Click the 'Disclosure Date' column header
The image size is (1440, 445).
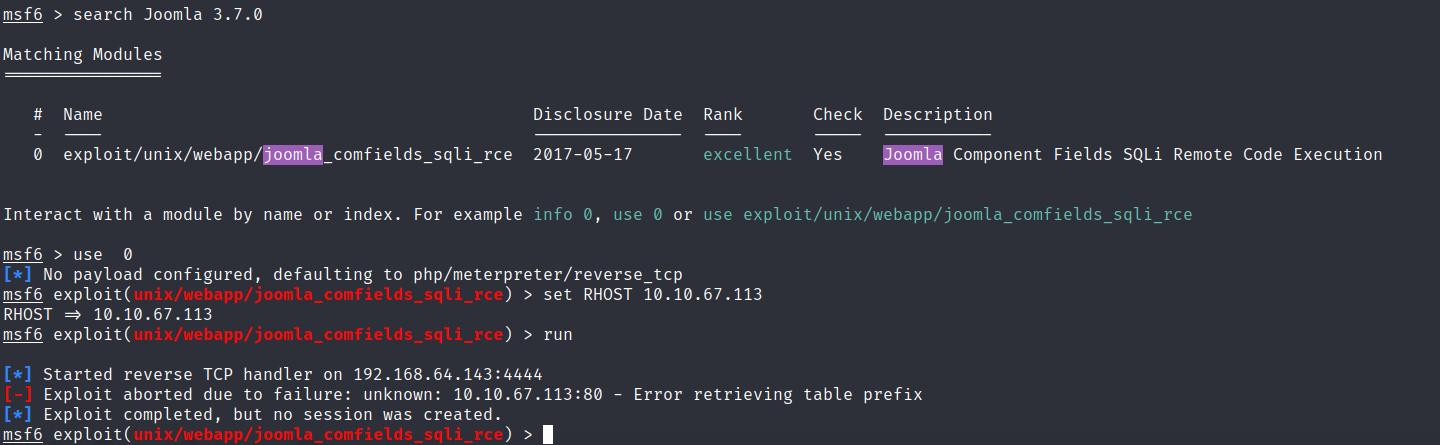click(607, 115)
